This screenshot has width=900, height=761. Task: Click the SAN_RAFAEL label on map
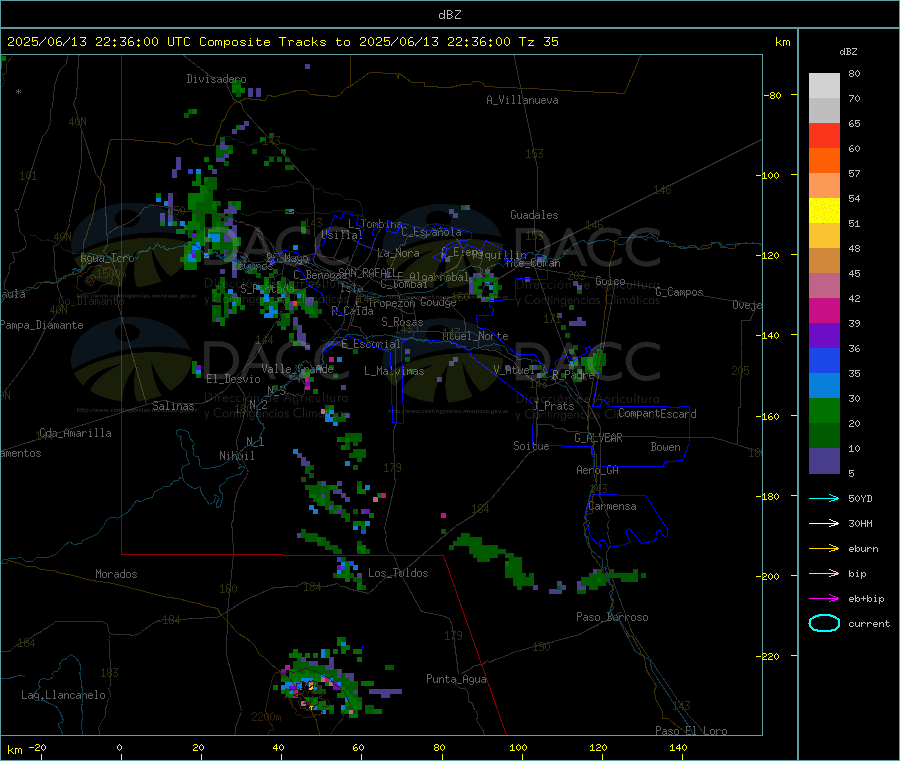pyautogui.click(x=367, y=272)
